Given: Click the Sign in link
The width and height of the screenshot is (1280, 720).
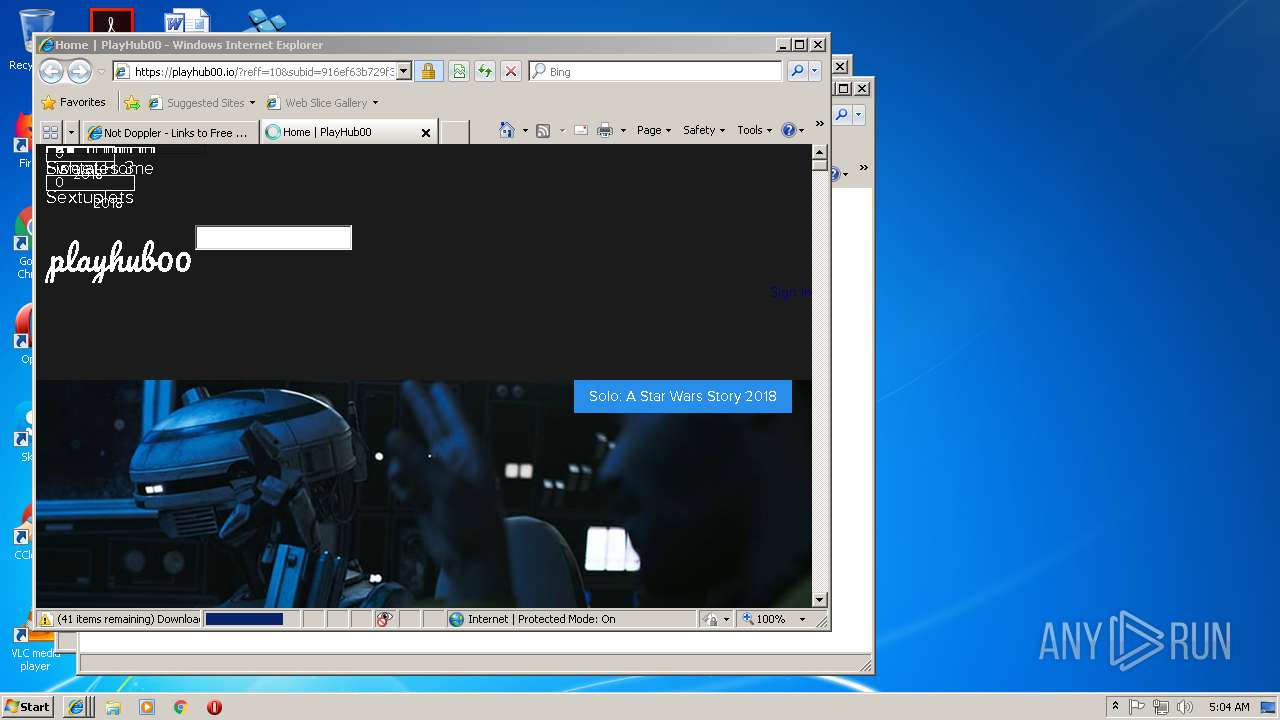Looking at the screenshot, I should click(x=790, y=292).
